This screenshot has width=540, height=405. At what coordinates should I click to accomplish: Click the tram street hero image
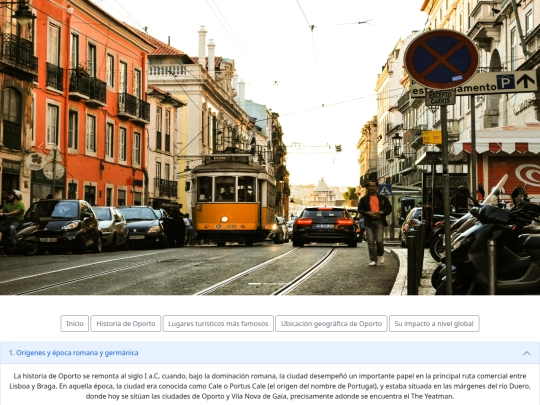coord(270,147)
